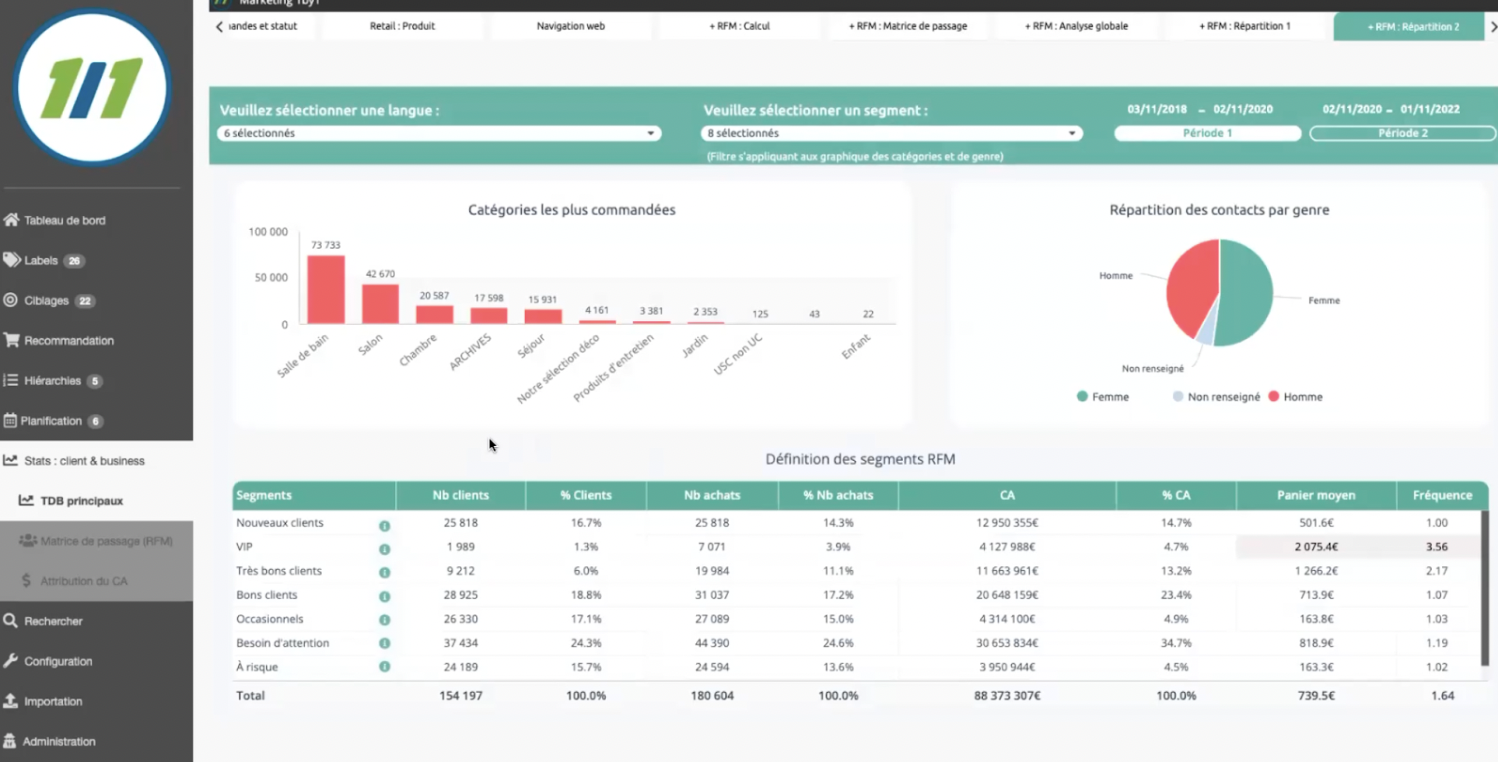This screenshot has height=762, width=1498.
Task: Click the tag icon beside Labels
Action: tap(11, 260)
